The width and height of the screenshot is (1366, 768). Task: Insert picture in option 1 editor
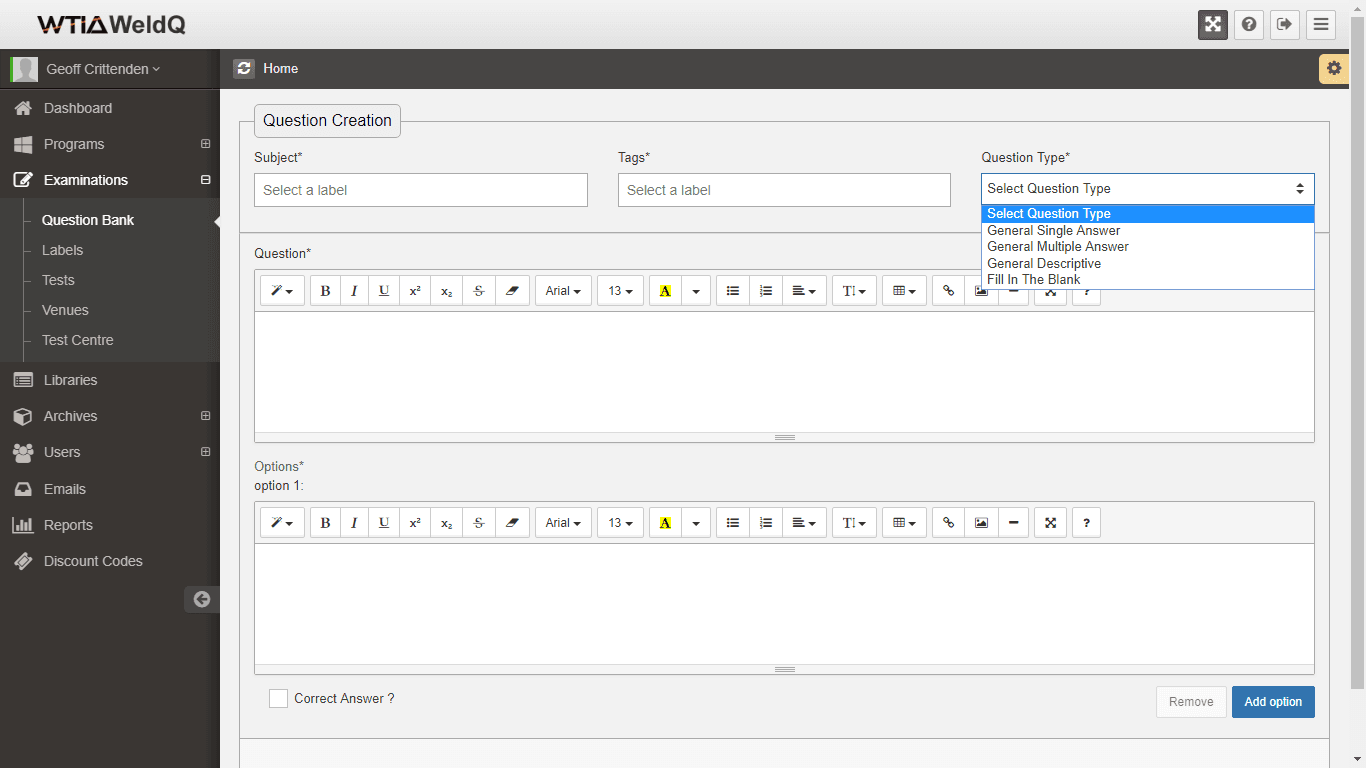pos(981,523)
